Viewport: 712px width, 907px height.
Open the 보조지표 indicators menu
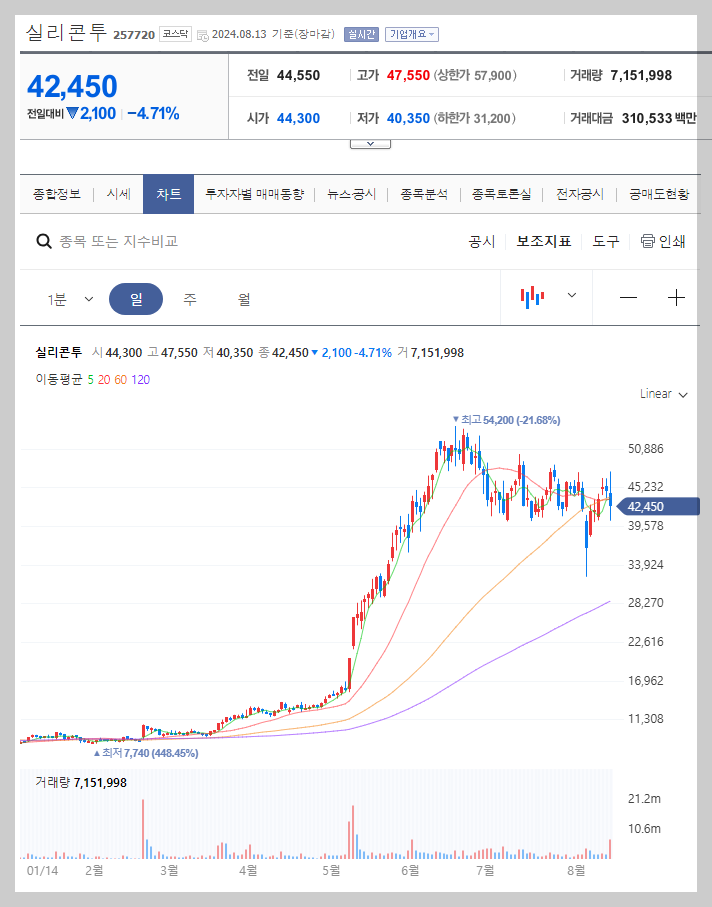pos(544,241)
